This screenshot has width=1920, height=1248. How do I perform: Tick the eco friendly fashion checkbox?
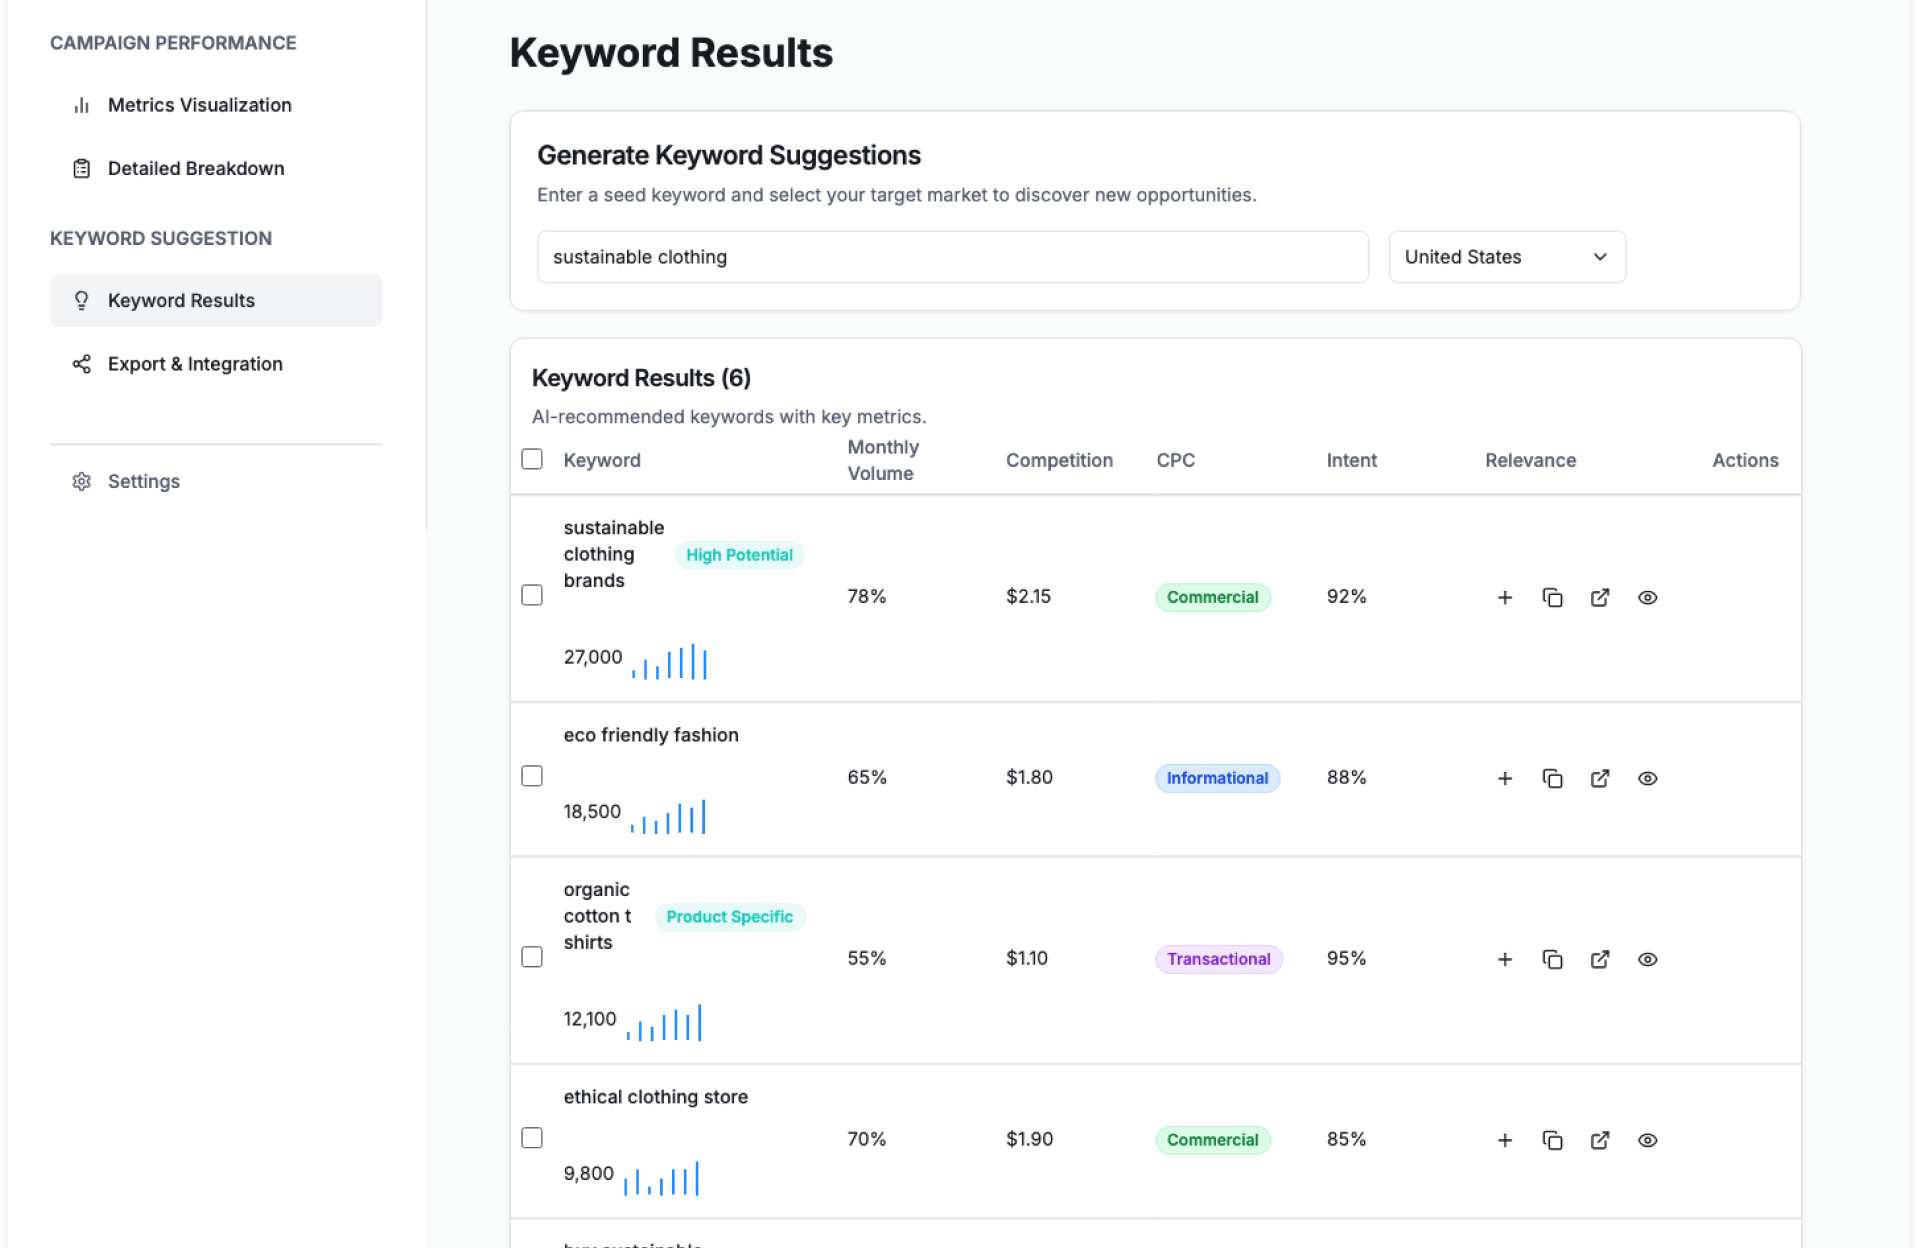(x=532, y=776)
